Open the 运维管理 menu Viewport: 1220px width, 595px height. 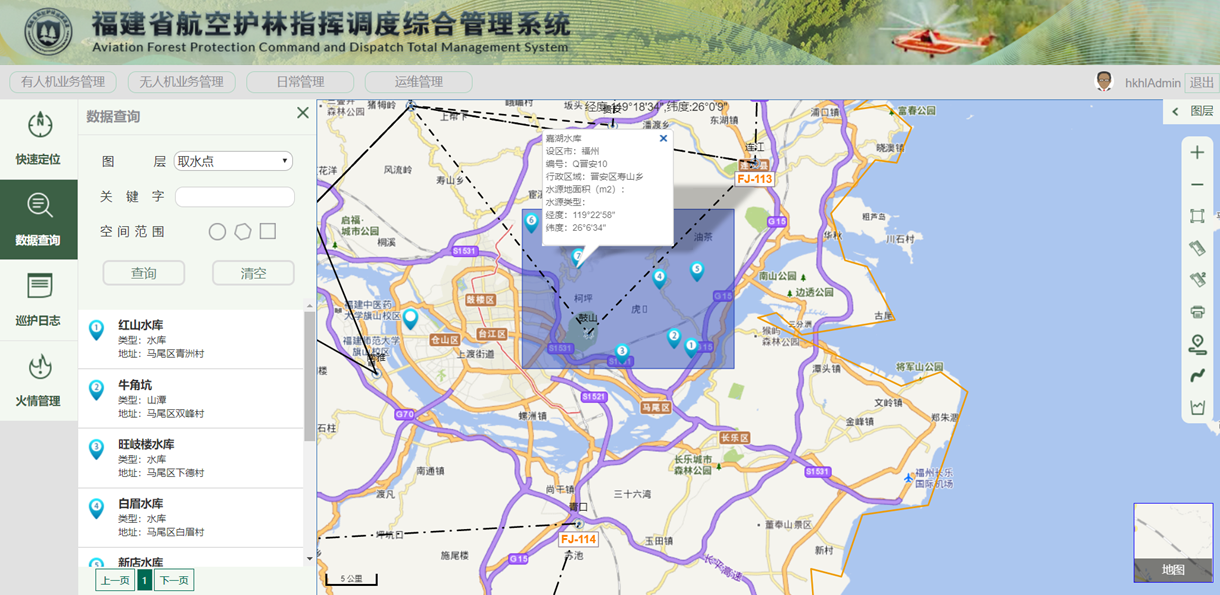point(418,82)
